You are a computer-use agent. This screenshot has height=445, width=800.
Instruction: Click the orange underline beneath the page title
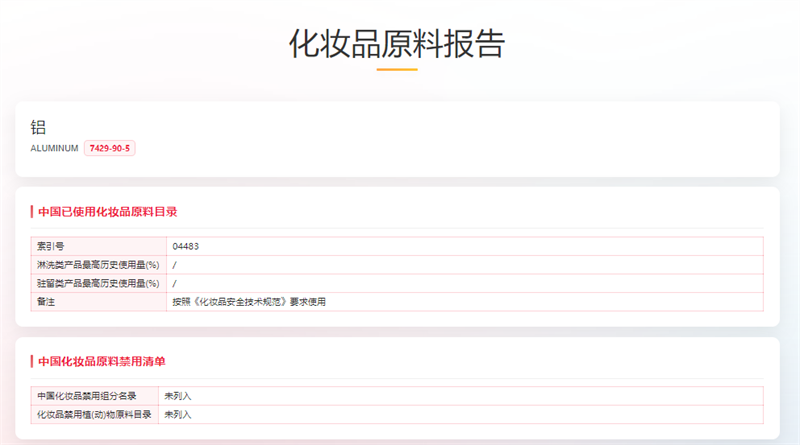coord(397,69)
